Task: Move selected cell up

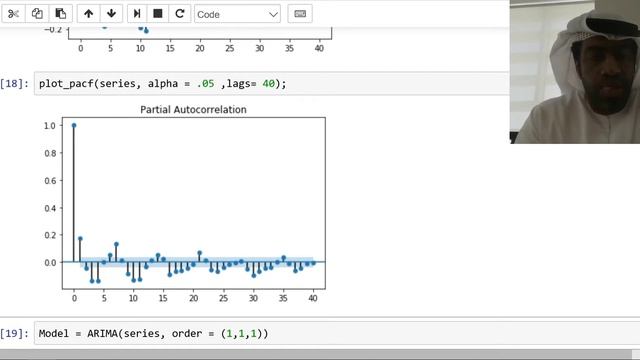Action: (x=89, y=14)
